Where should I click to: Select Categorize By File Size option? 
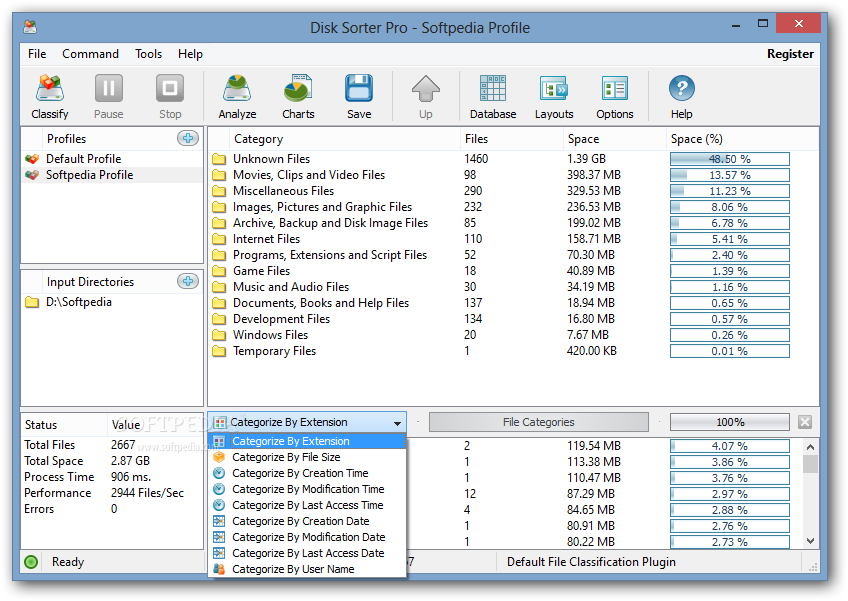click(x=307, y=457)
